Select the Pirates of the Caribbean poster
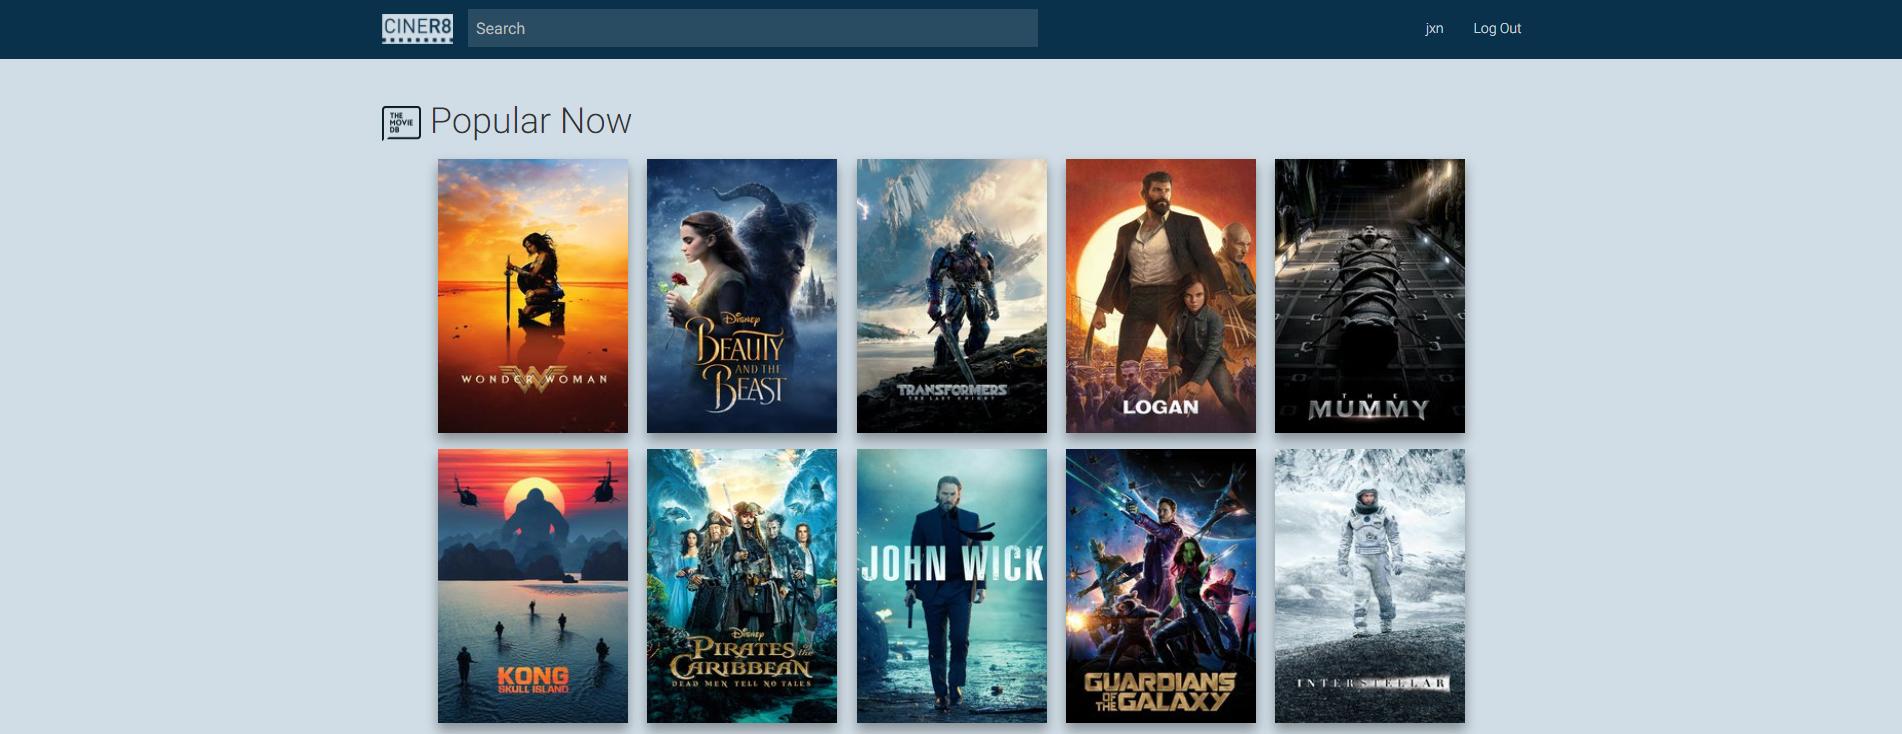Screen dimensions: 1902x734 pyautogui.click(x=742, y=586)
